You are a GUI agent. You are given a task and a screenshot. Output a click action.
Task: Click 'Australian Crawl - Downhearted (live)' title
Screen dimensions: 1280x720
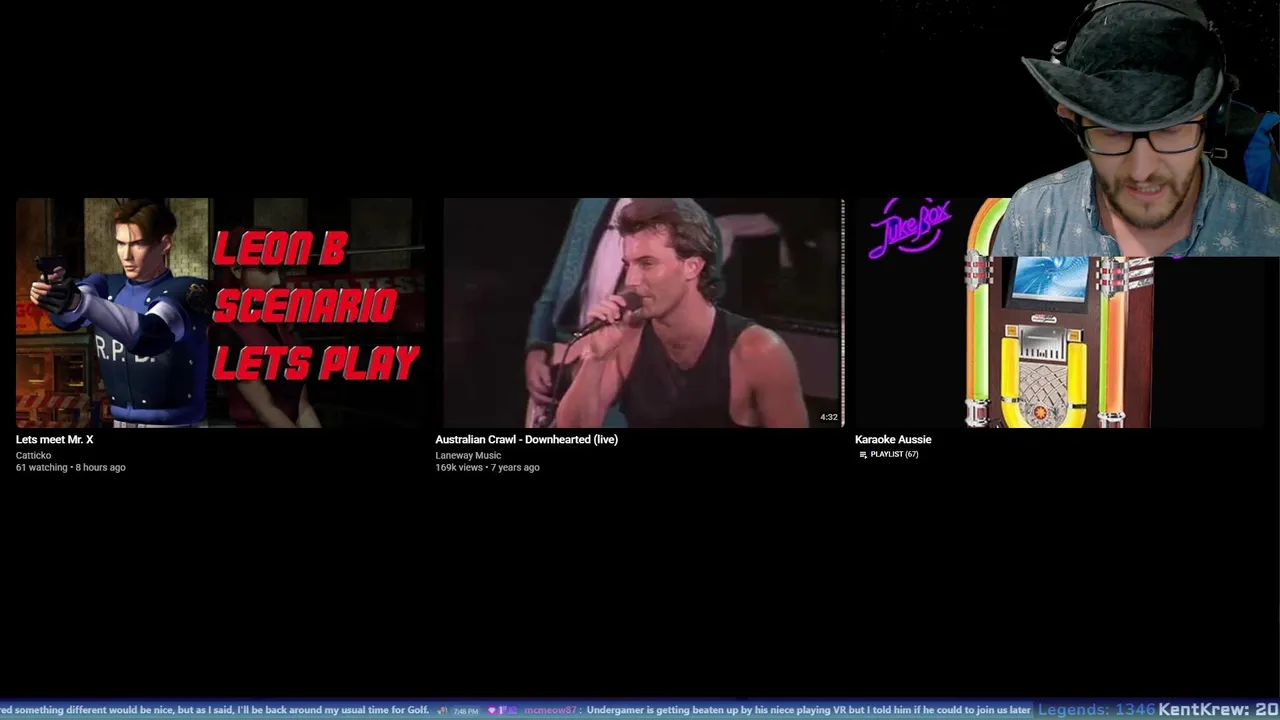(527, 440)
